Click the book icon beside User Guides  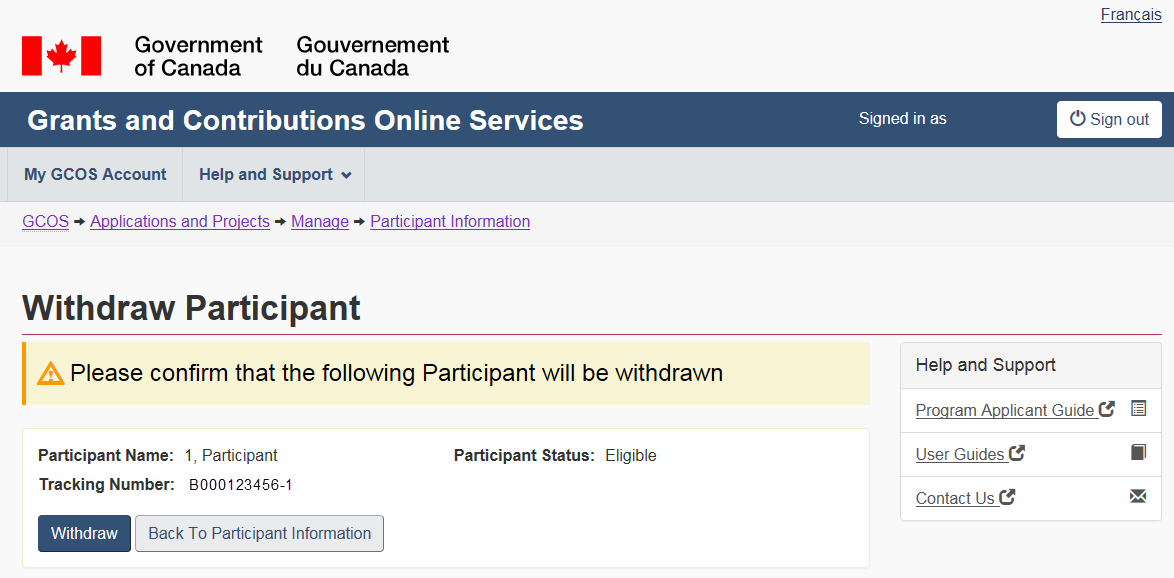[1138, 453]
